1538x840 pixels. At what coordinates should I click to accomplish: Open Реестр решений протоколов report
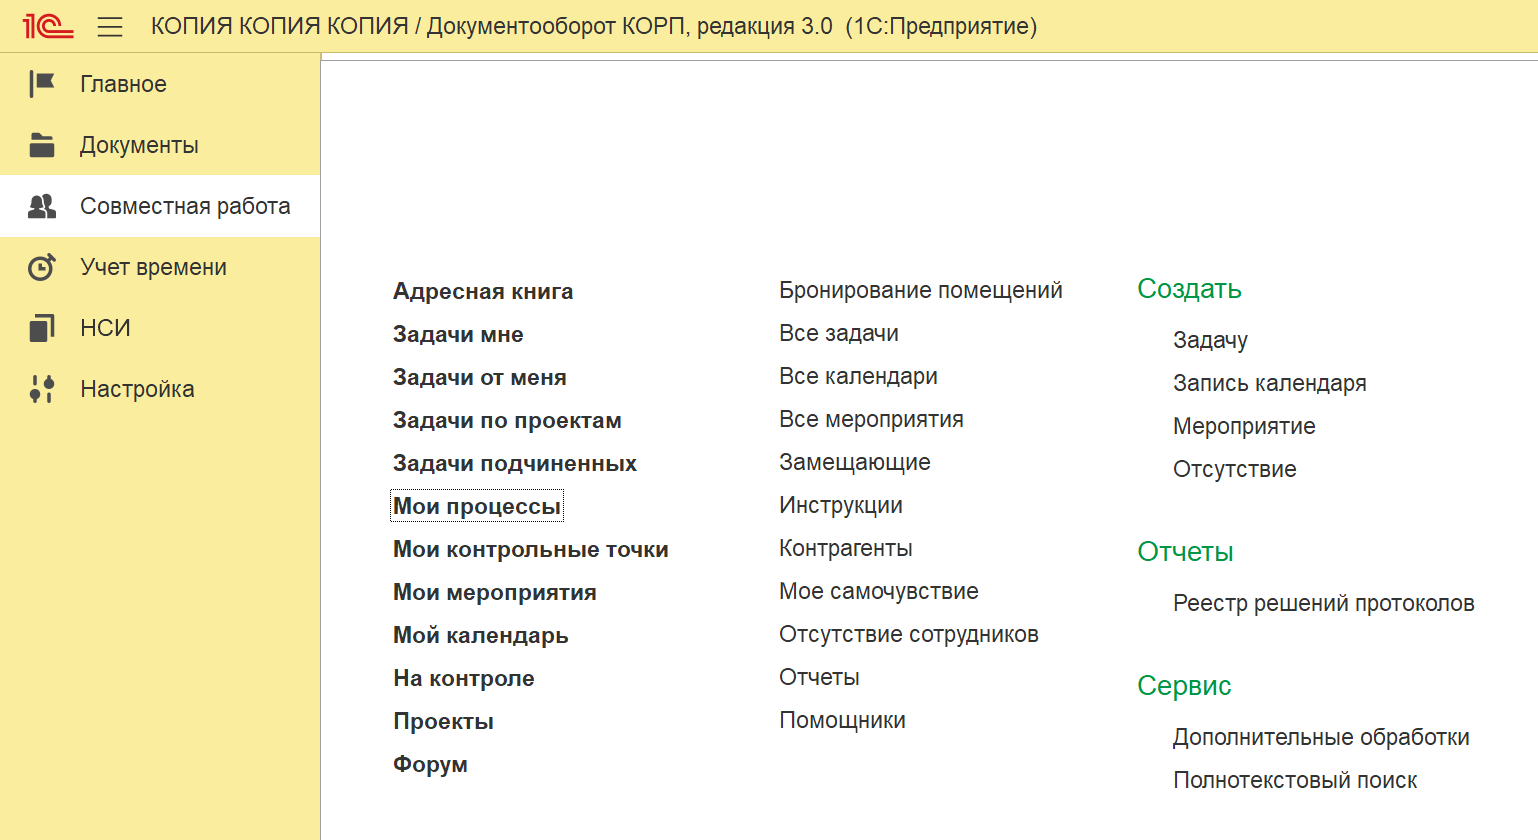(1324, 603)
